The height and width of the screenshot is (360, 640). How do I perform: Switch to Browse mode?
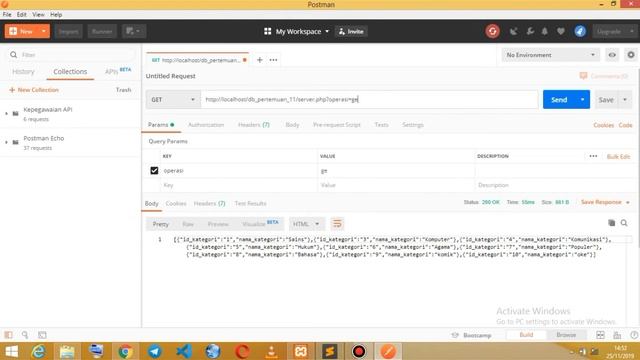pos(566,335)
